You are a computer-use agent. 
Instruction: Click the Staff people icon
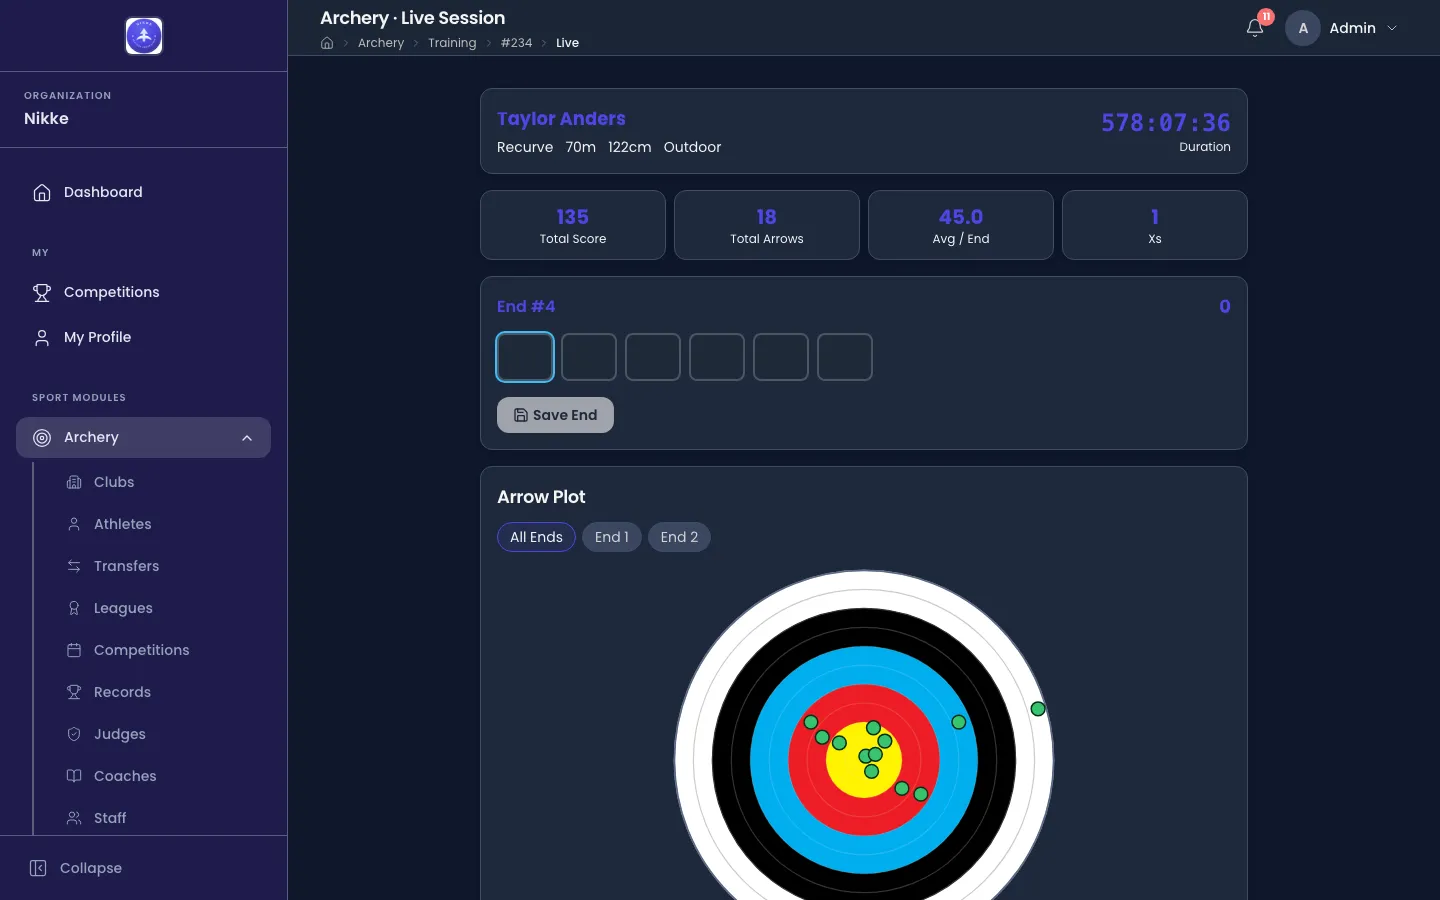(74, 818)
